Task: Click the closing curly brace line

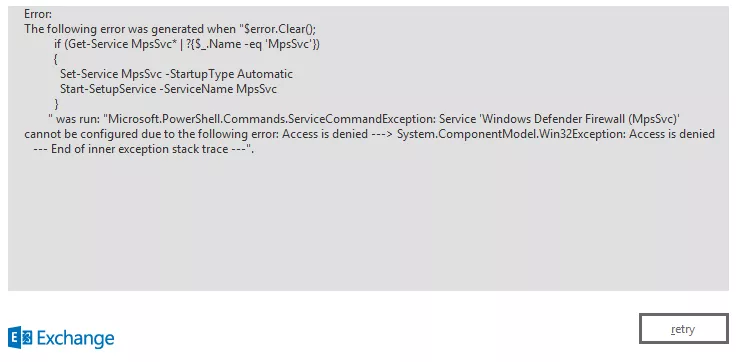Action: tap(57, 104)
